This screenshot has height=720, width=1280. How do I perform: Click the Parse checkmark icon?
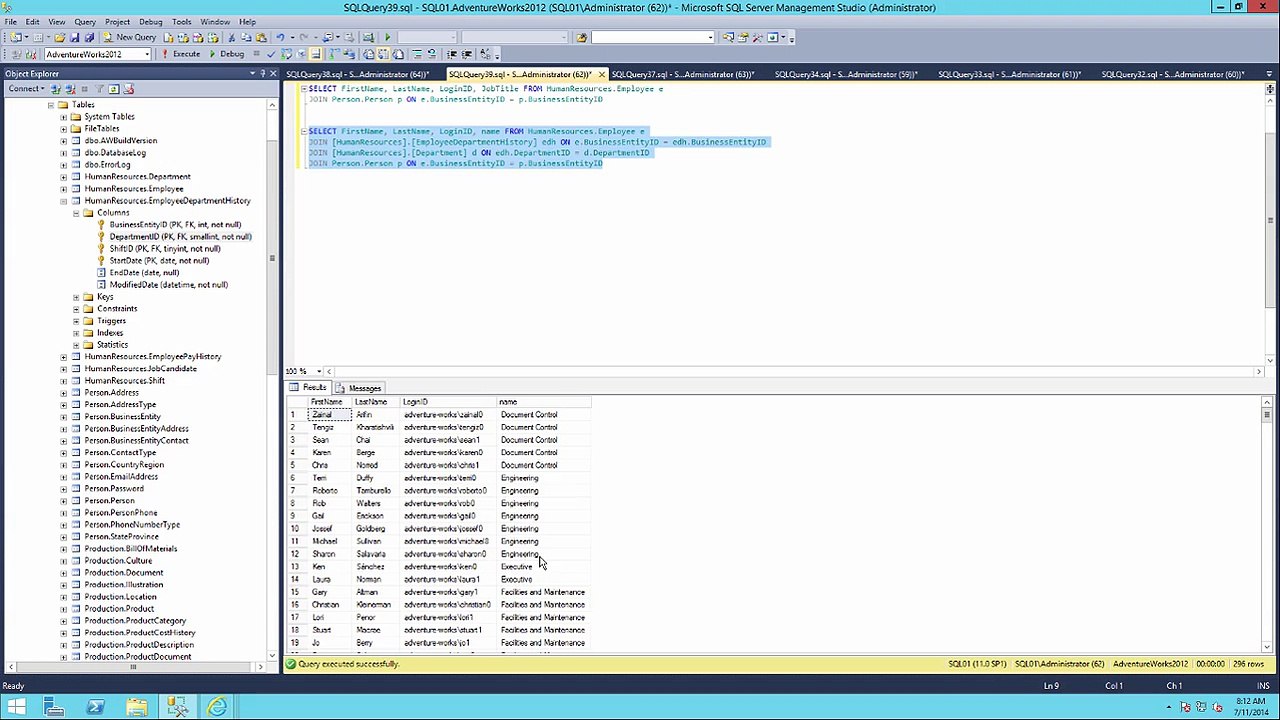271,54
